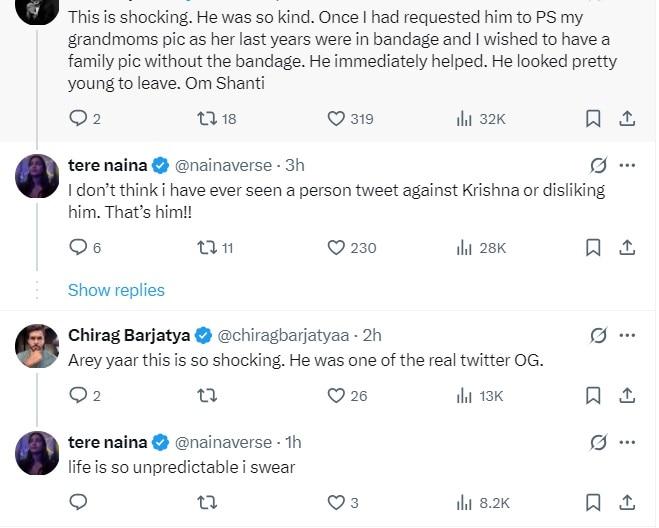The width and height of the screenshot is (659, 528).
Task: Bookmark the 'life is so unpredictable' tweet
Action: click(593, 502)
